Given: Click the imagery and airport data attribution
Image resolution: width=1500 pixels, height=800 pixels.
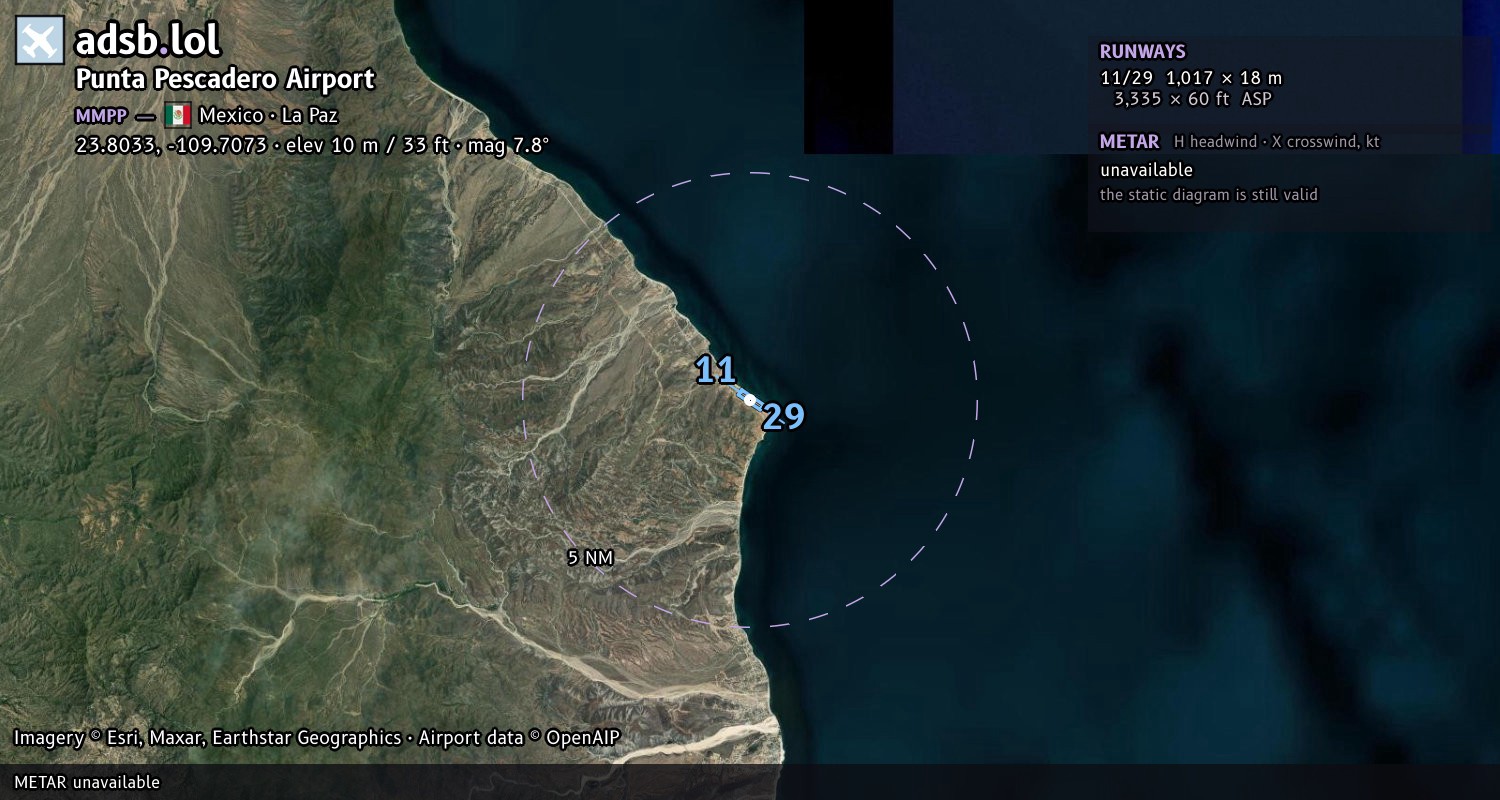Looking at the screenshot, I should coord(317,738).
